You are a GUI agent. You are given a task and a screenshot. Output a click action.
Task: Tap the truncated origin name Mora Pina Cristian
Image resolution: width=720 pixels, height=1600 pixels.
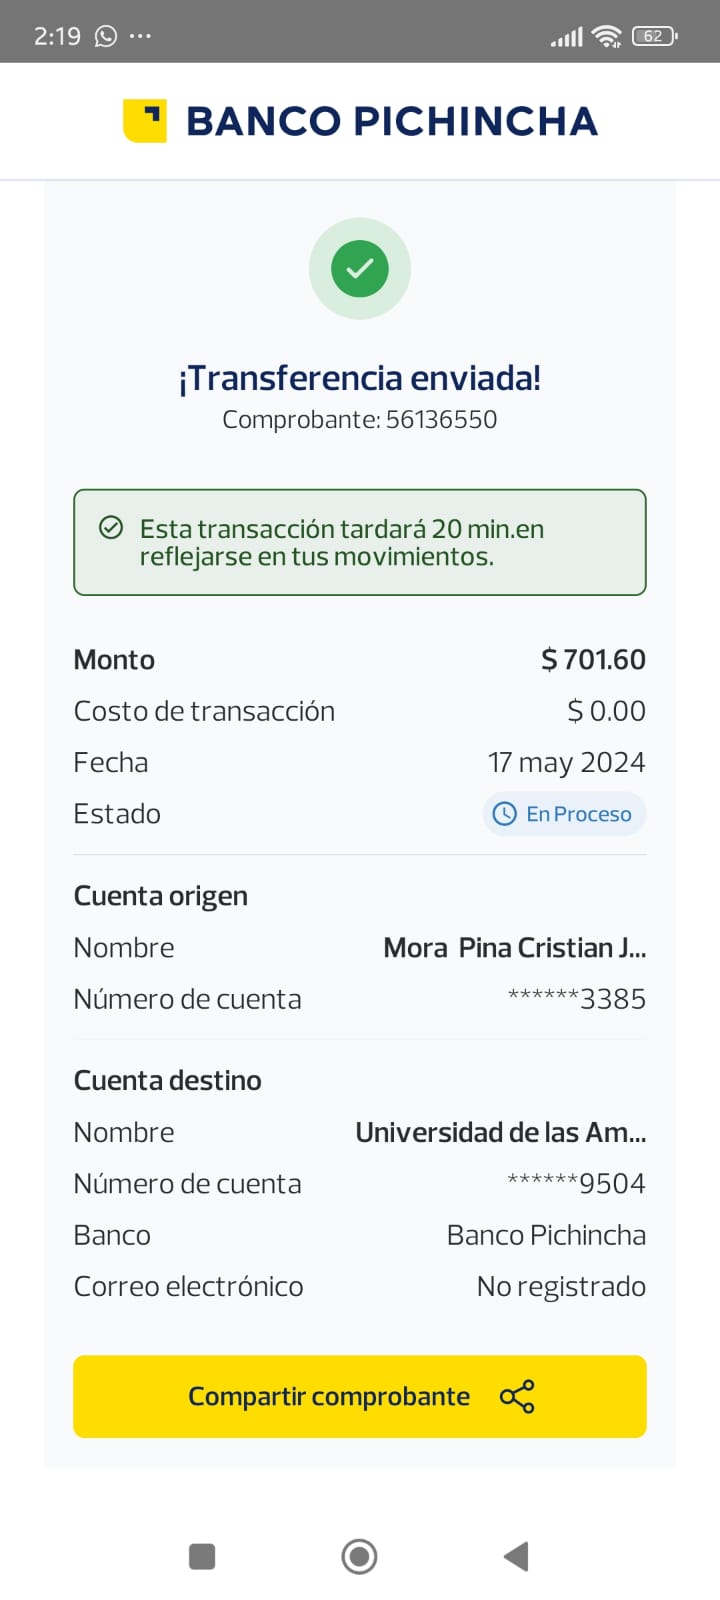click(x=514, y=947)
